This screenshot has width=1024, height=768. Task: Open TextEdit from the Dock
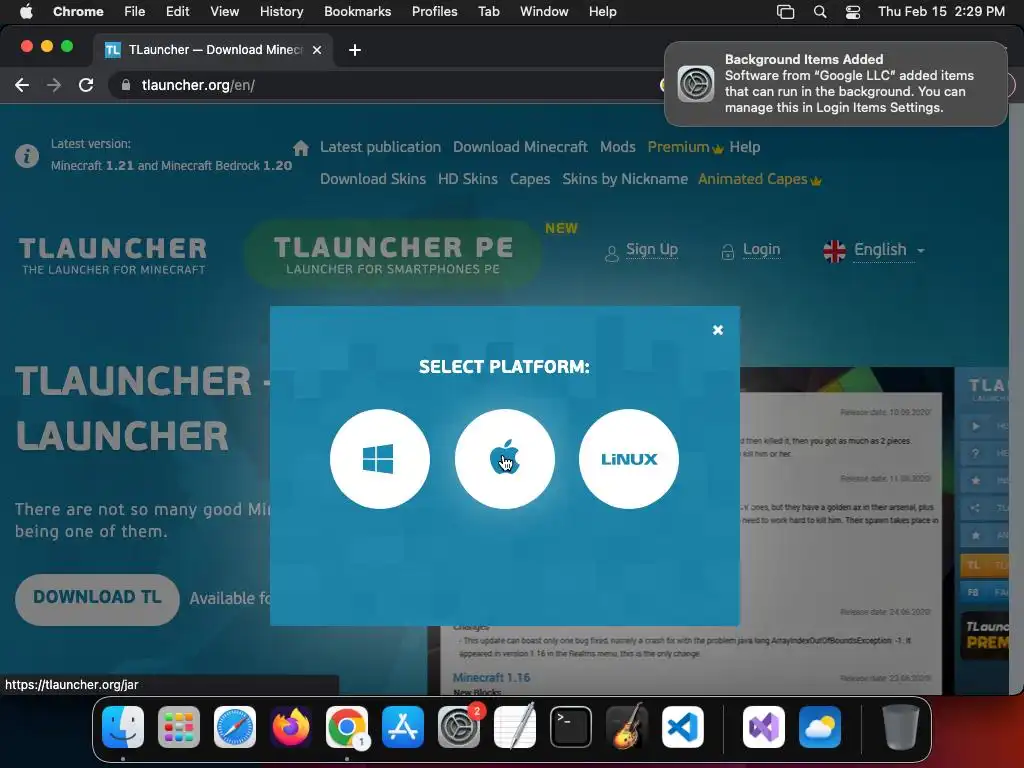(515, 726)
